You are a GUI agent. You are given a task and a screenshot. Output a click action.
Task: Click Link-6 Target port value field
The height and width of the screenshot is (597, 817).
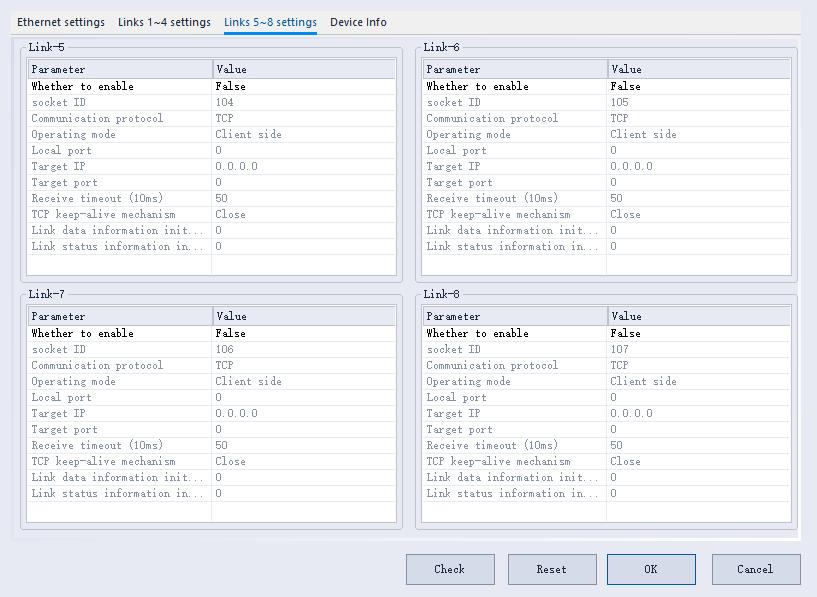(x=698, y=182)
